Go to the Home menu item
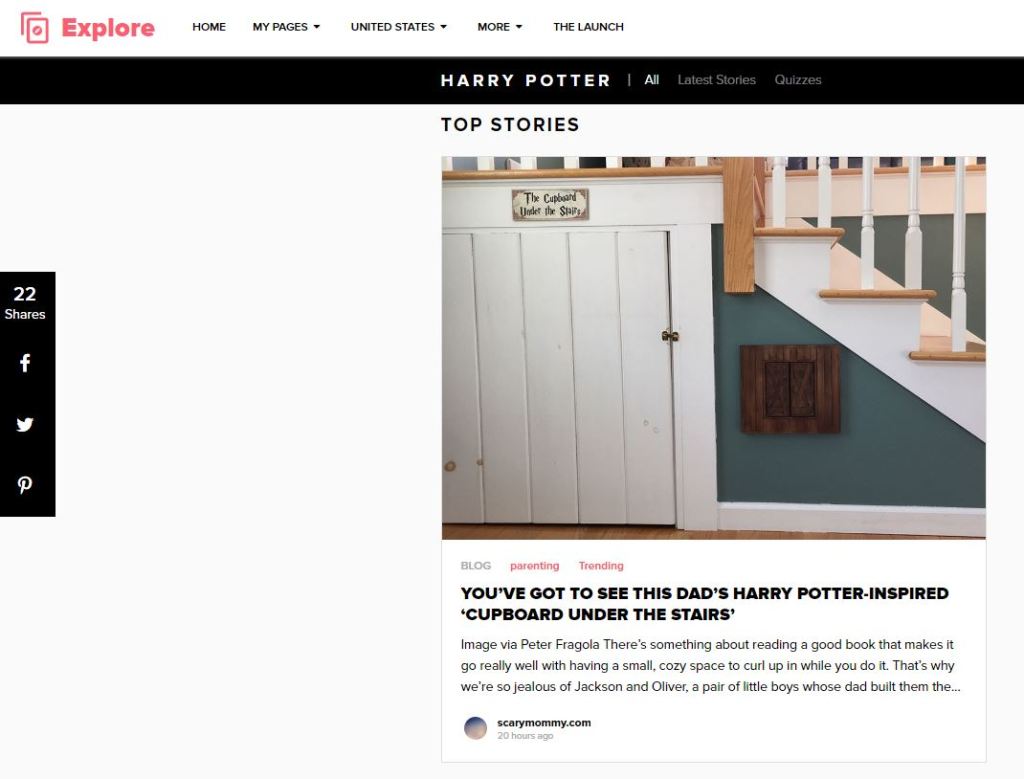The height and width of the screenshot is (779, 1024). pyautogui.click(x=209, y=27)
